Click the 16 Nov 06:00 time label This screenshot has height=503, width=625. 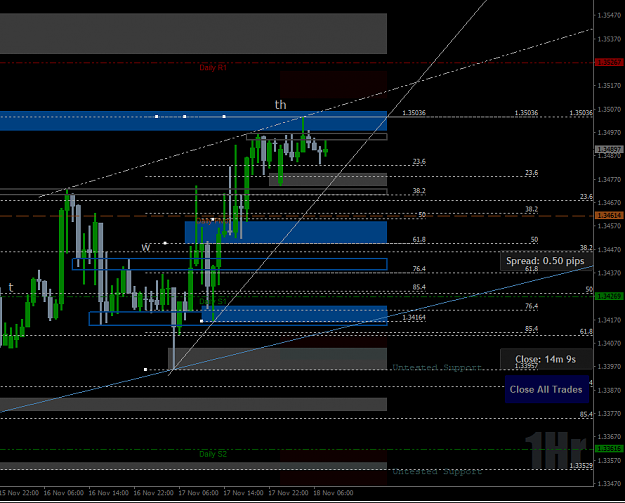tap(64, 493)
